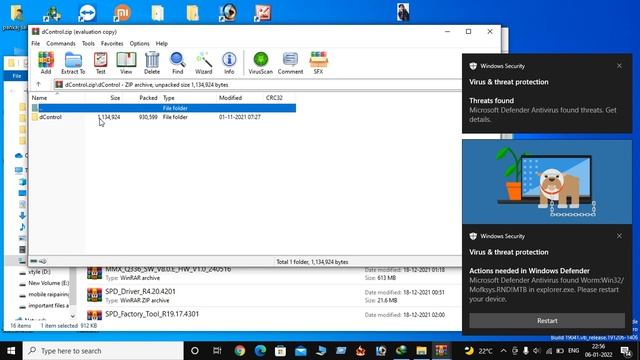Open the Commands menu

pyautogui.click(x=61, y=43)
